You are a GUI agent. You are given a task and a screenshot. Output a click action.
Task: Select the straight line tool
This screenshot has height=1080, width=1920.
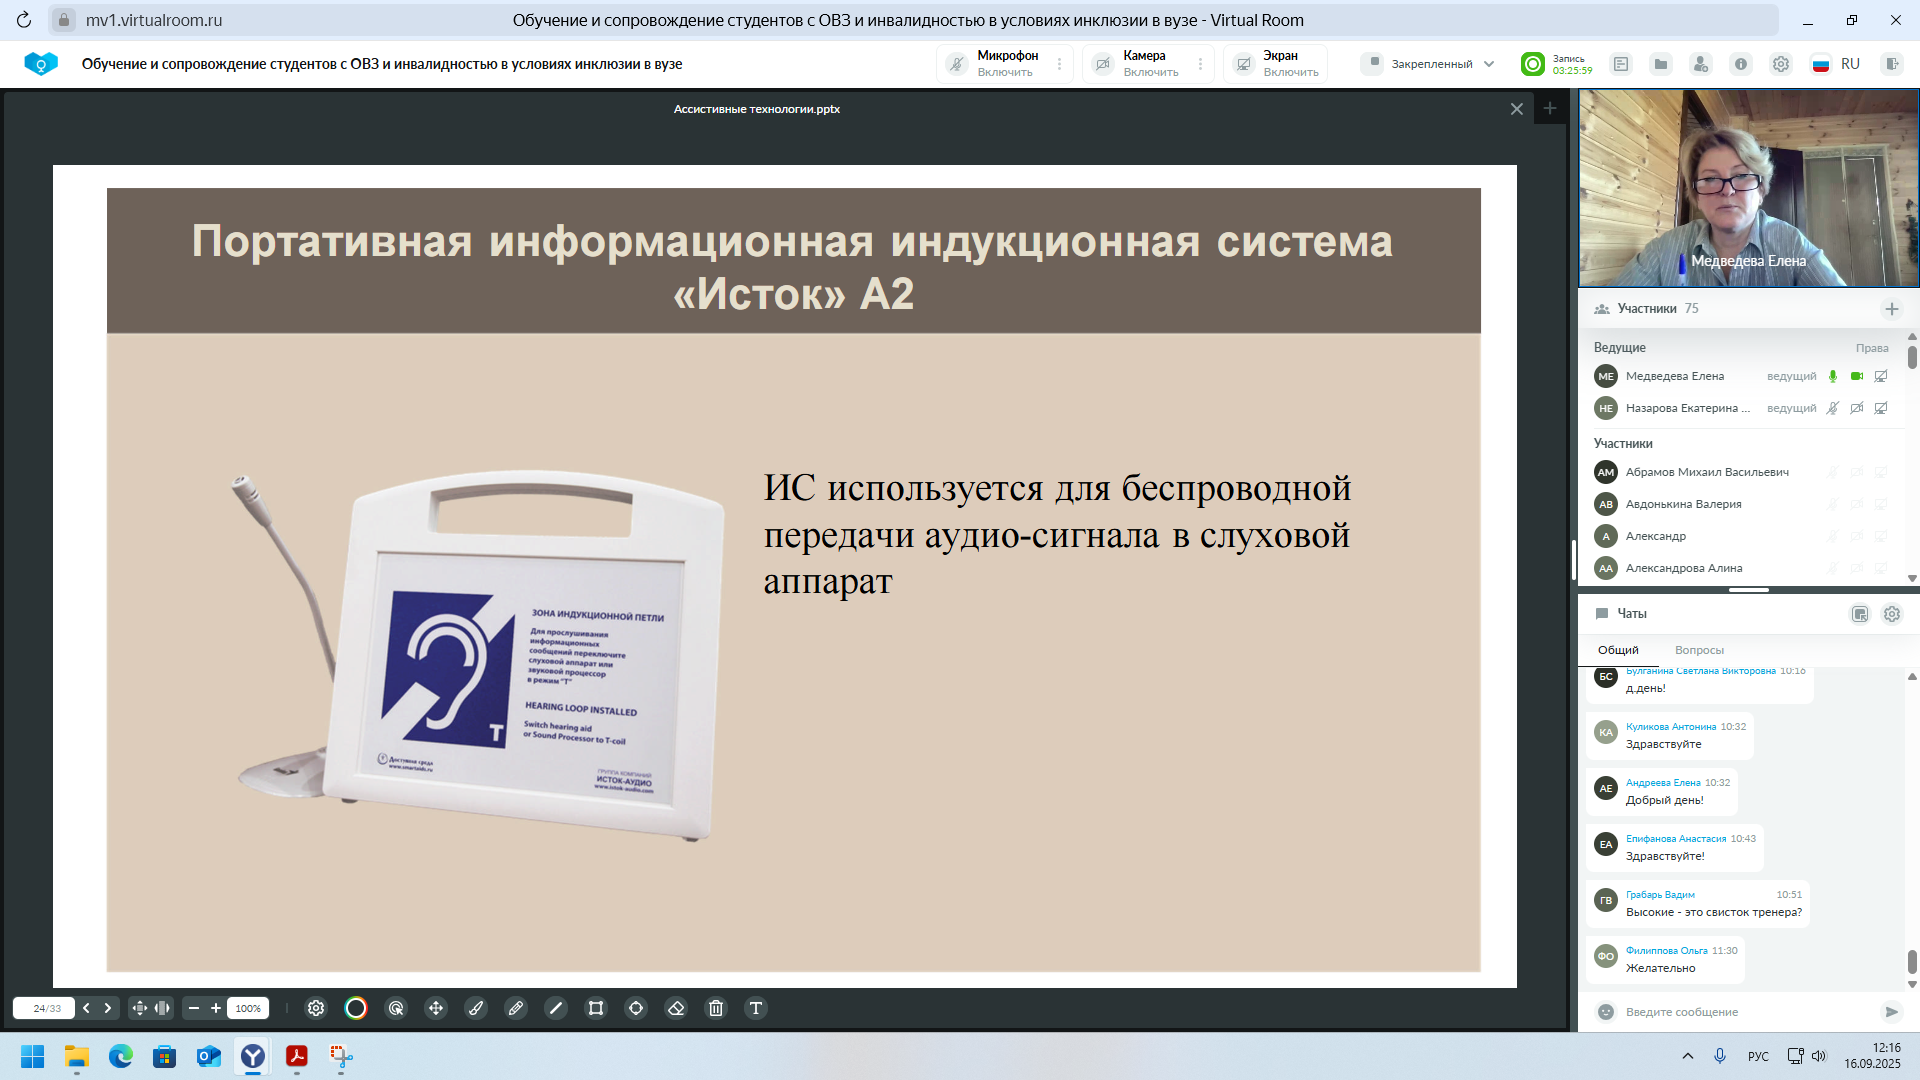click(x=556, y=1008)
